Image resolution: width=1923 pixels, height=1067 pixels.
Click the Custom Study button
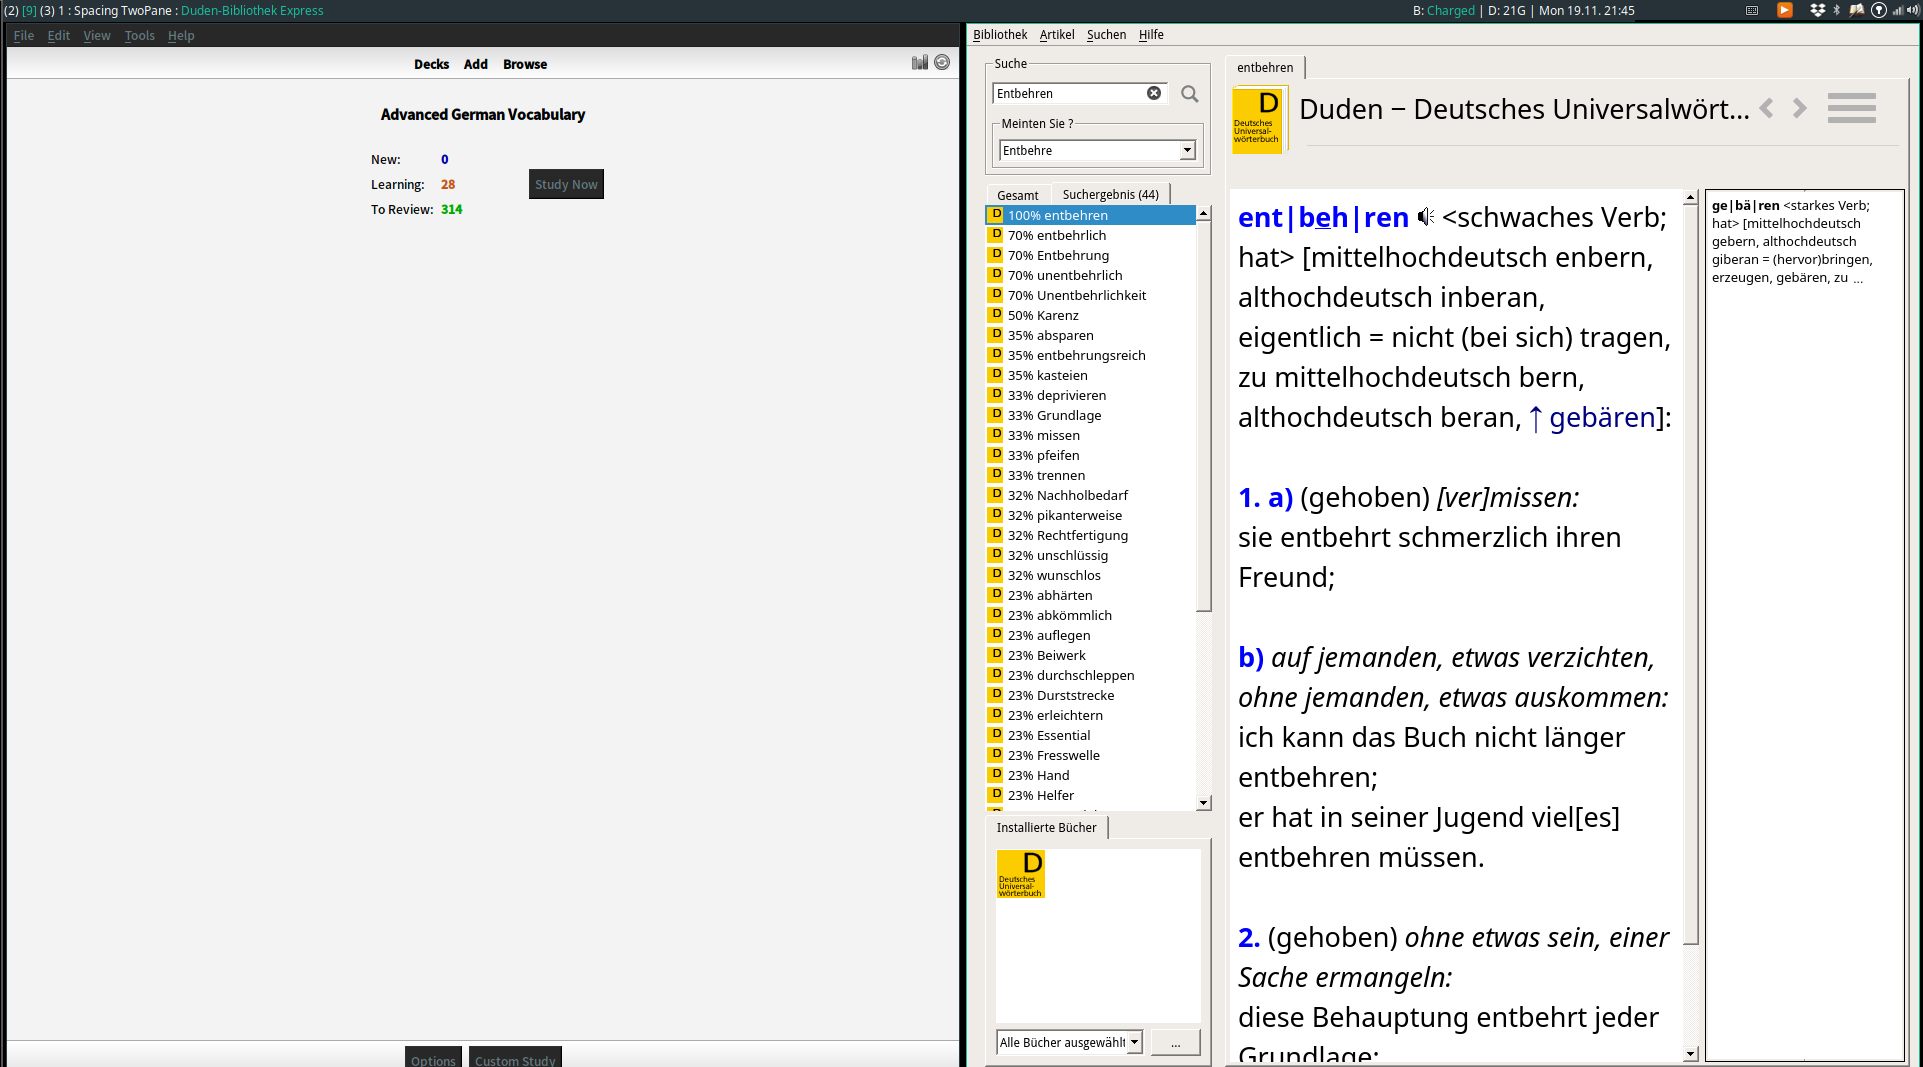pos(515,1060)
